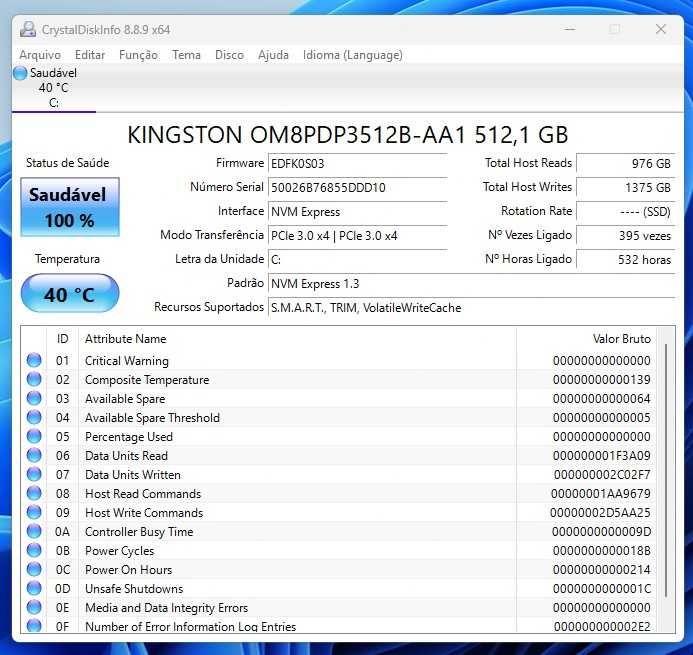Click the raw value 0000000000018B
The height and width of the screenshot is (655, 693).
pyautogui.click(x=602, y=551)
